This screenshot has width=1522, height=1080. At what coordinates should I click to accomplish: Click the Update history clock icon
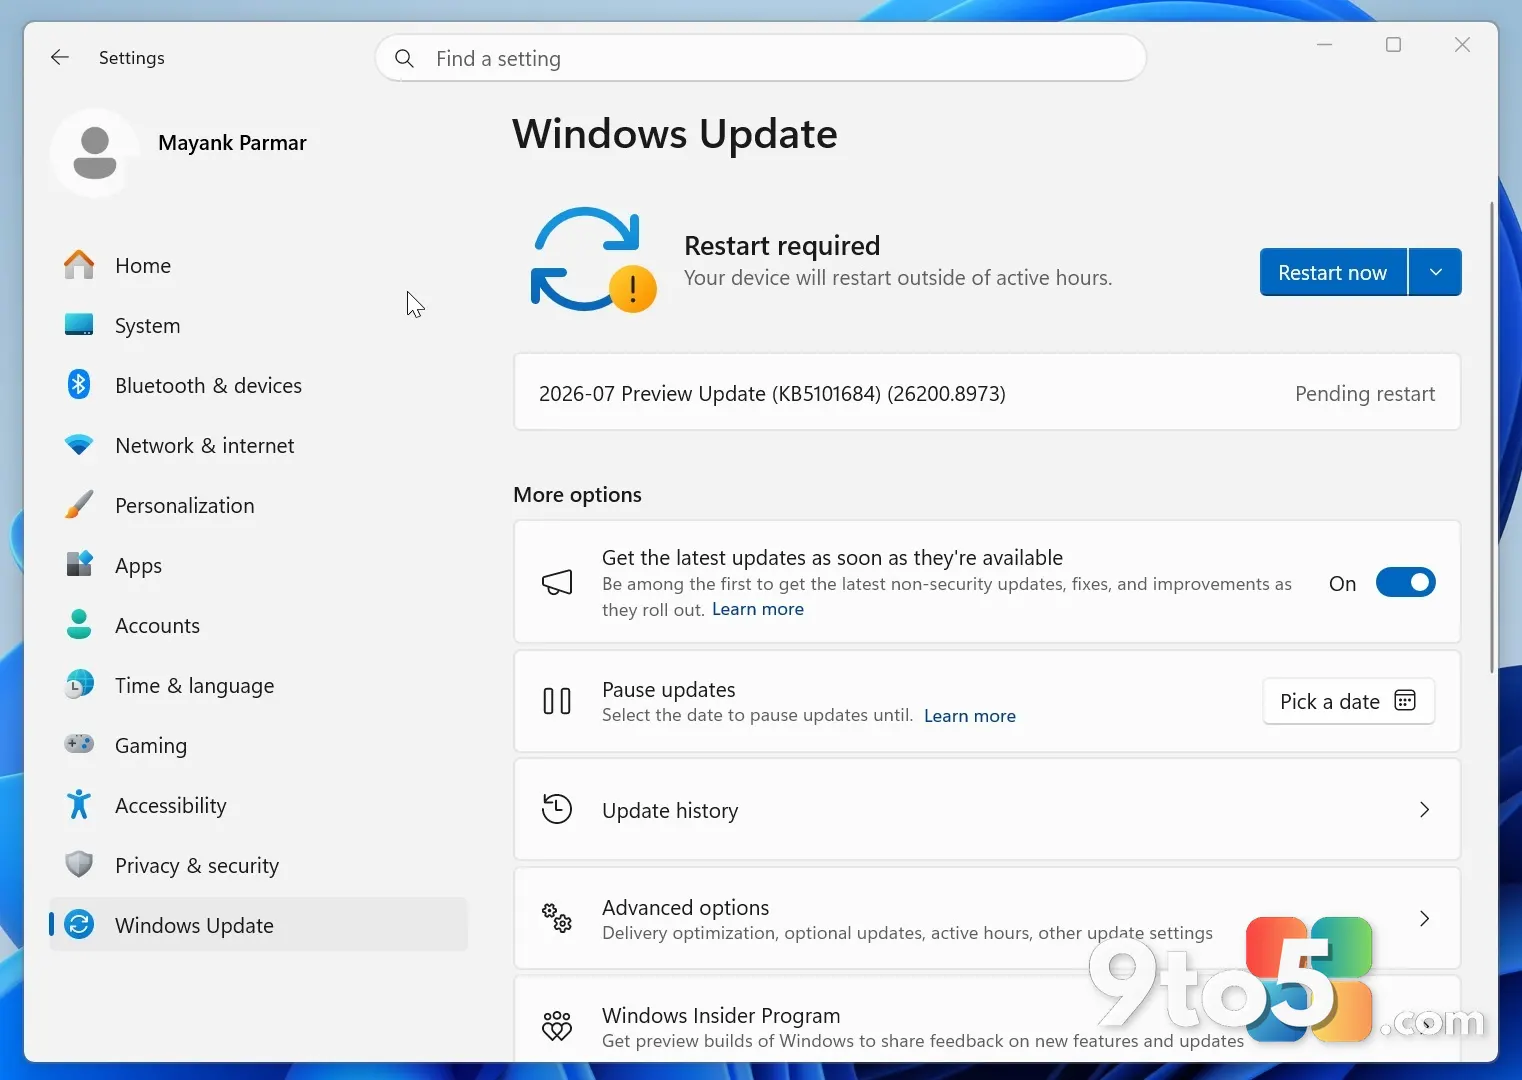(557, 809)
